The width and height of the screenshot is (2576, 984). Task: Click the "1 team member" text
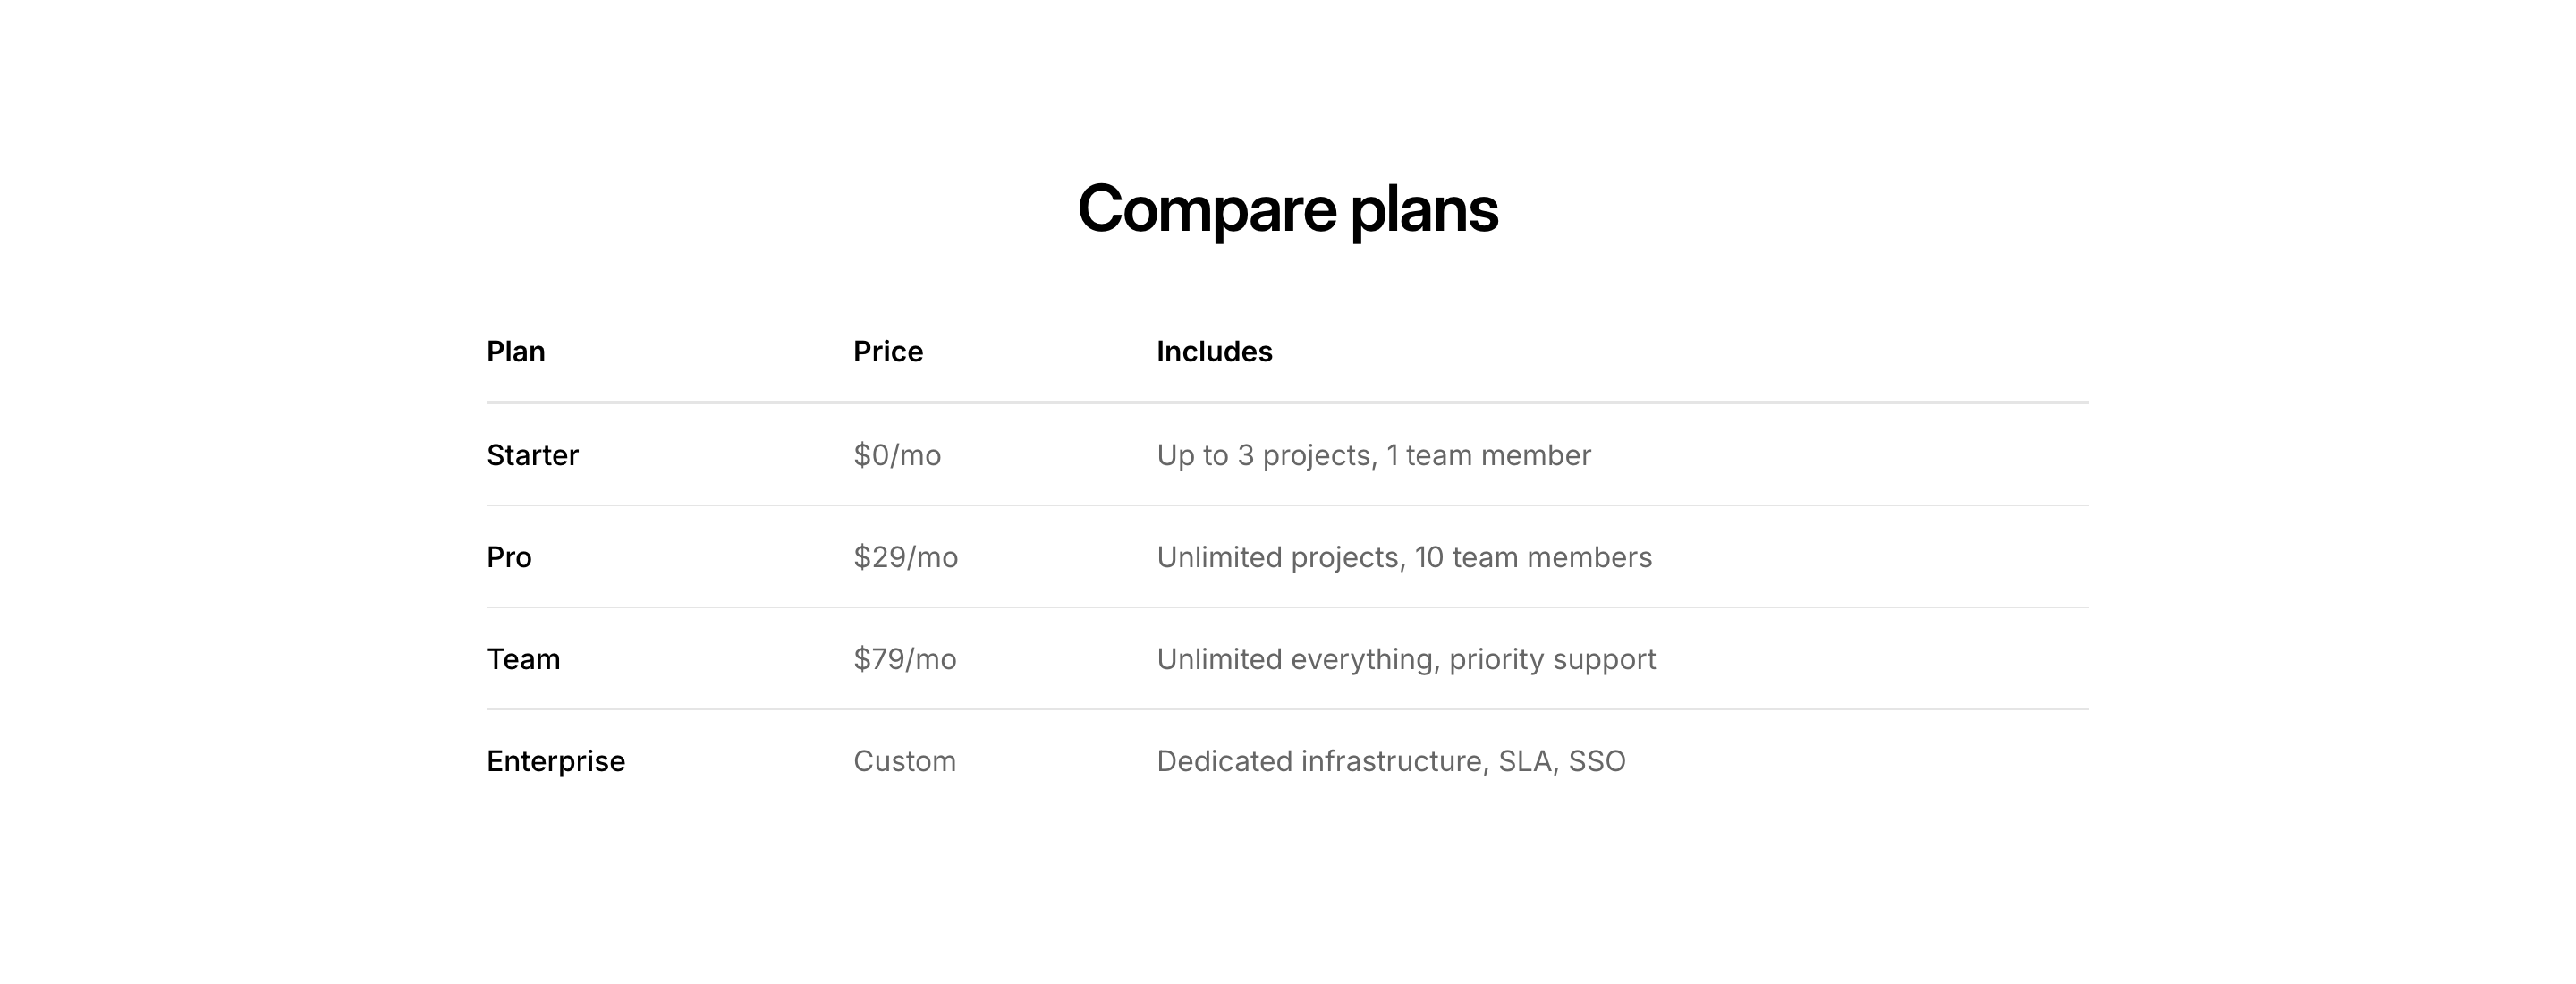click(x=1488, y=456)
